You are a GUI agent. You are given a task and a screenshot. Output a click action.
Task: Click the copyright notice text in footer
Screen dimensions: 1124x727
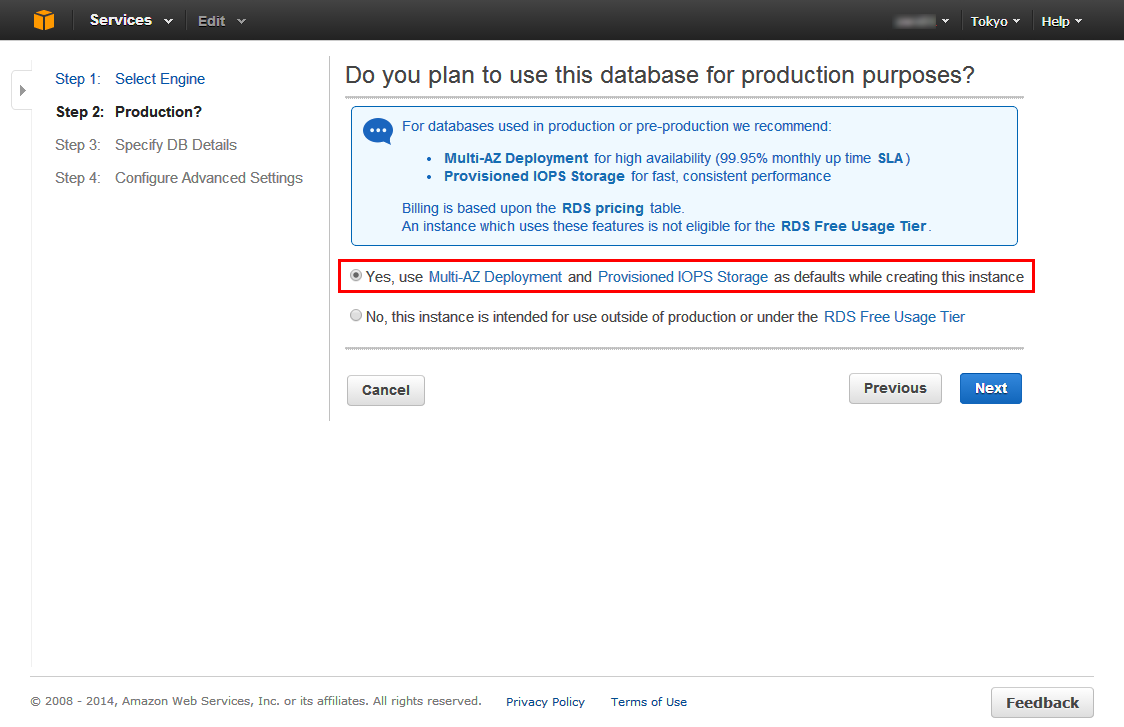tap(256, 701)
